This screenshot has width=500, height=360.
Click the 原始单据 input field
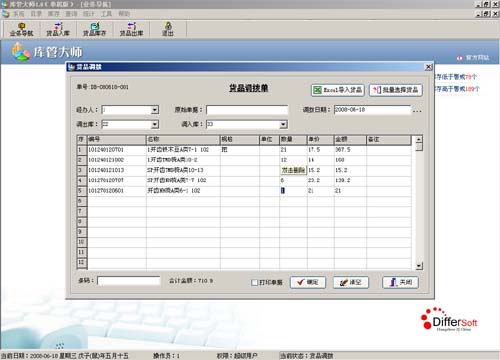pos(247,110)
